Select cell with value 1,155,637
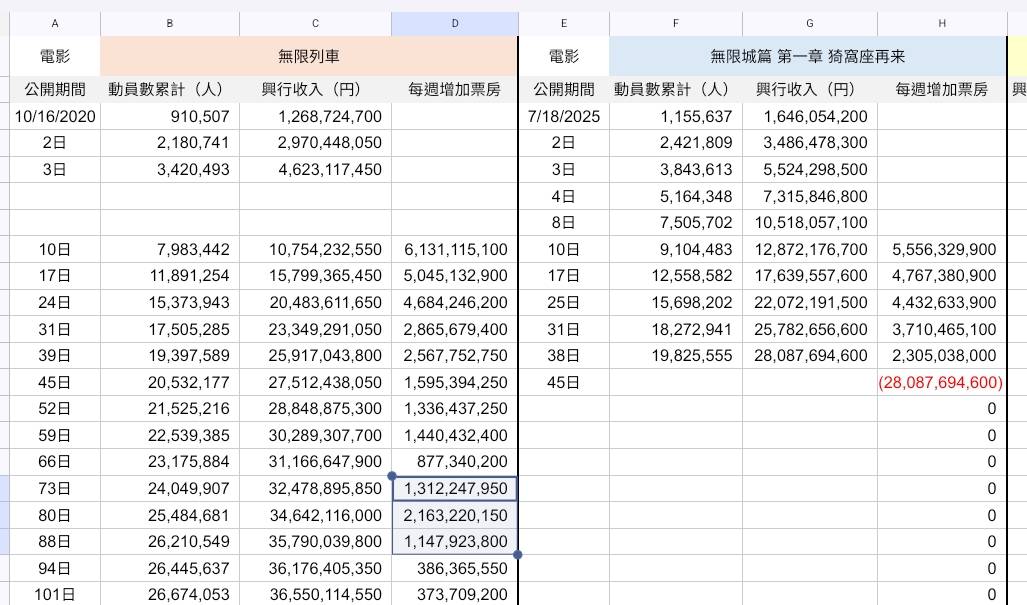 pyautogui.click(x=676, y=117)
